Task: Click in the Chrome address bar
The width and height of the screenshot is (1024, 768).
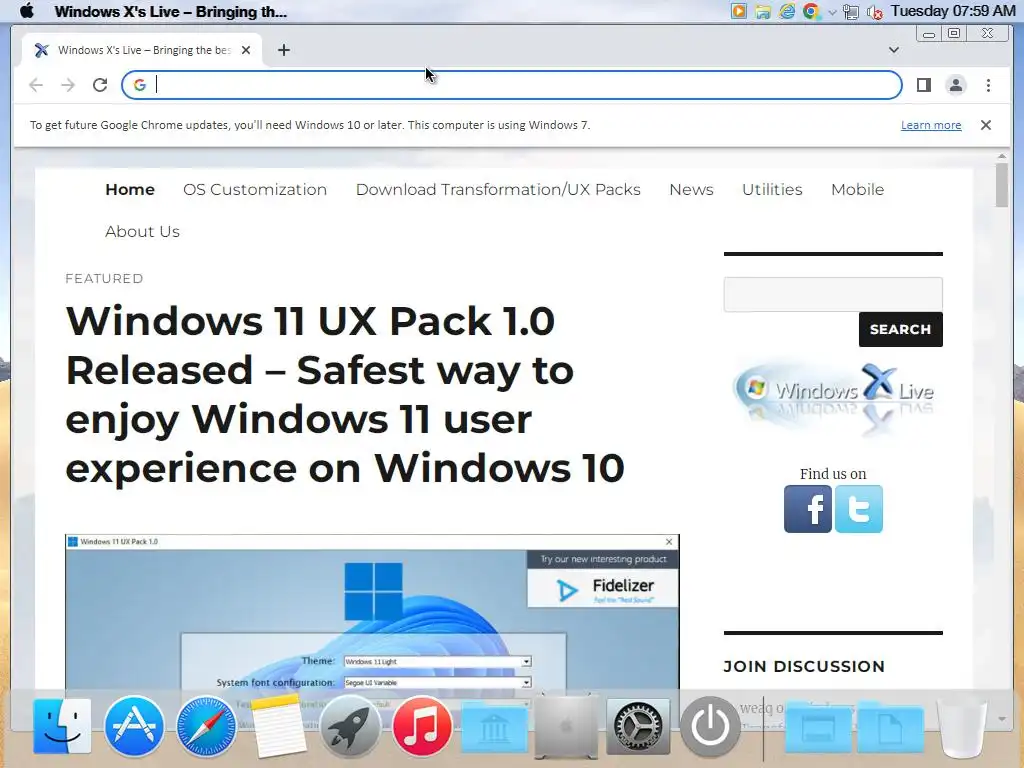Action: [x=511, y=85]
